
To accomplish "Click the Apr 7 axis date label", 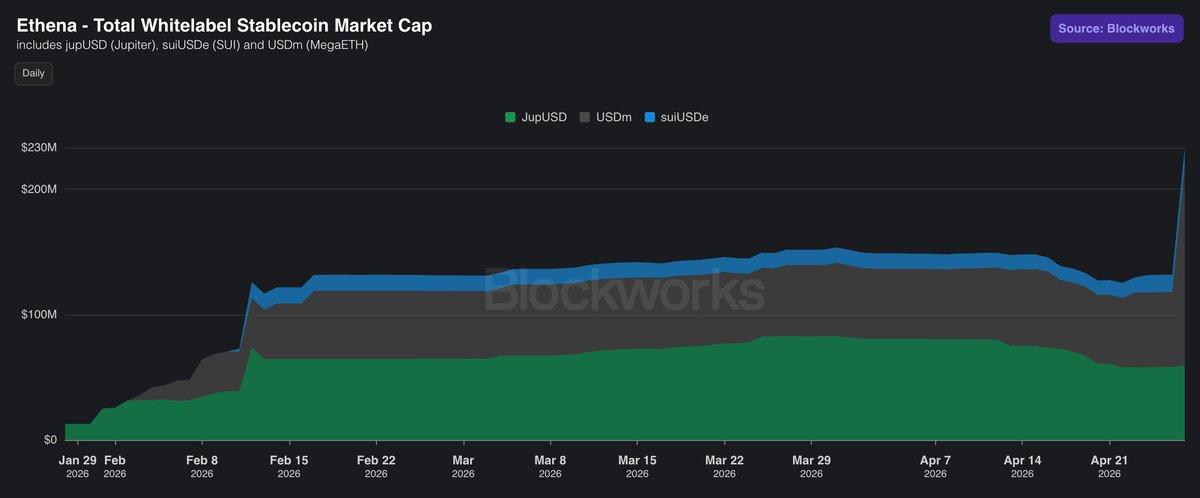I will point(935,466).
